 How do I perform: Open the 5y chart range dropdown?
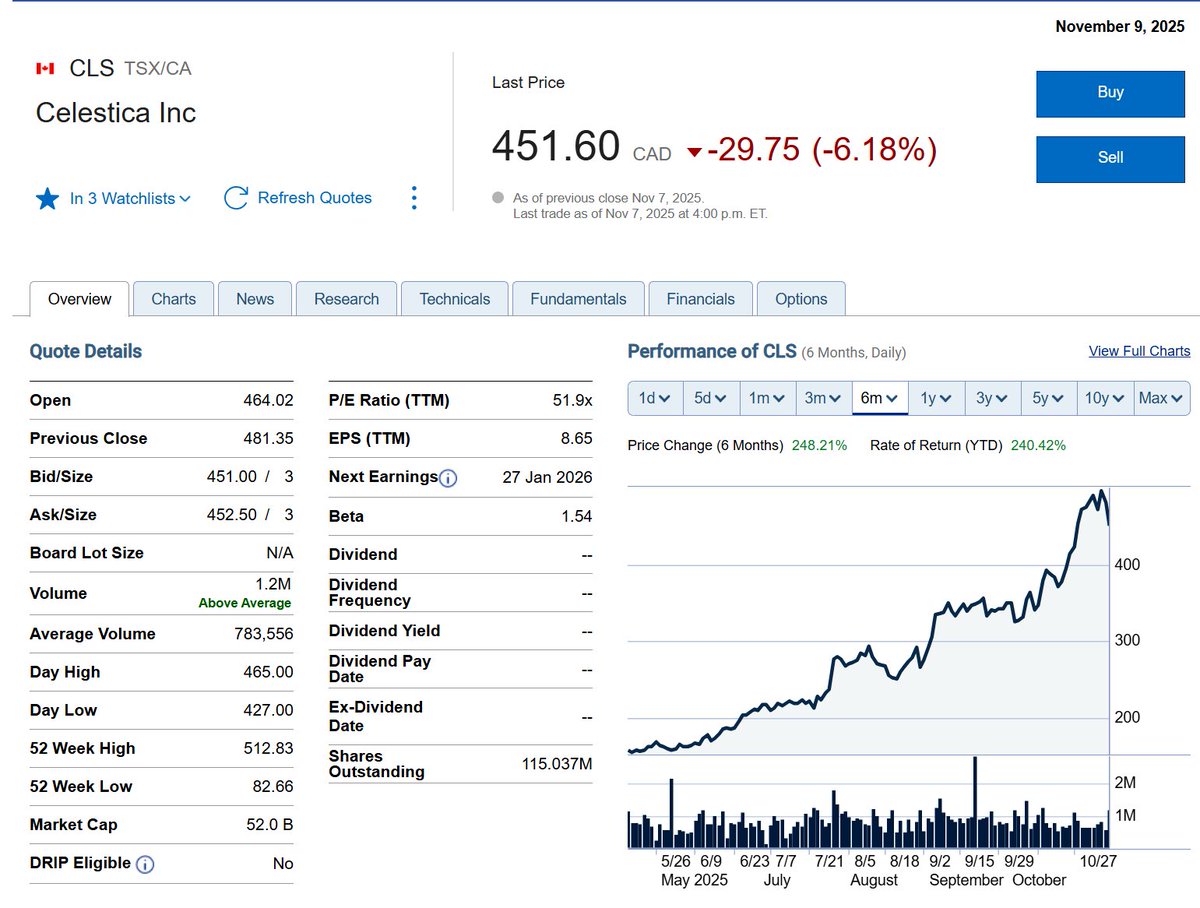pos(1048,398)
